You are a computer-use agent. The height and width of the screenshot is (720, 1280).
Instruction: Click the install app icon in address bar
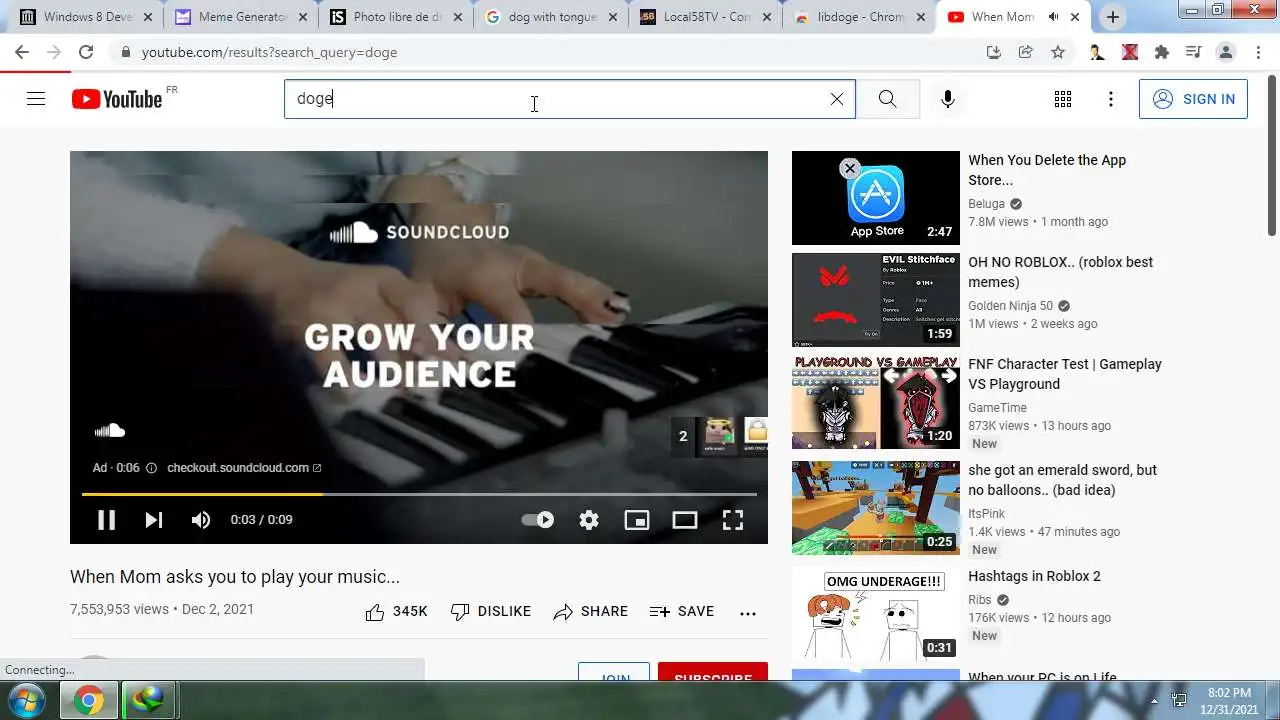(x=993, y=52)
